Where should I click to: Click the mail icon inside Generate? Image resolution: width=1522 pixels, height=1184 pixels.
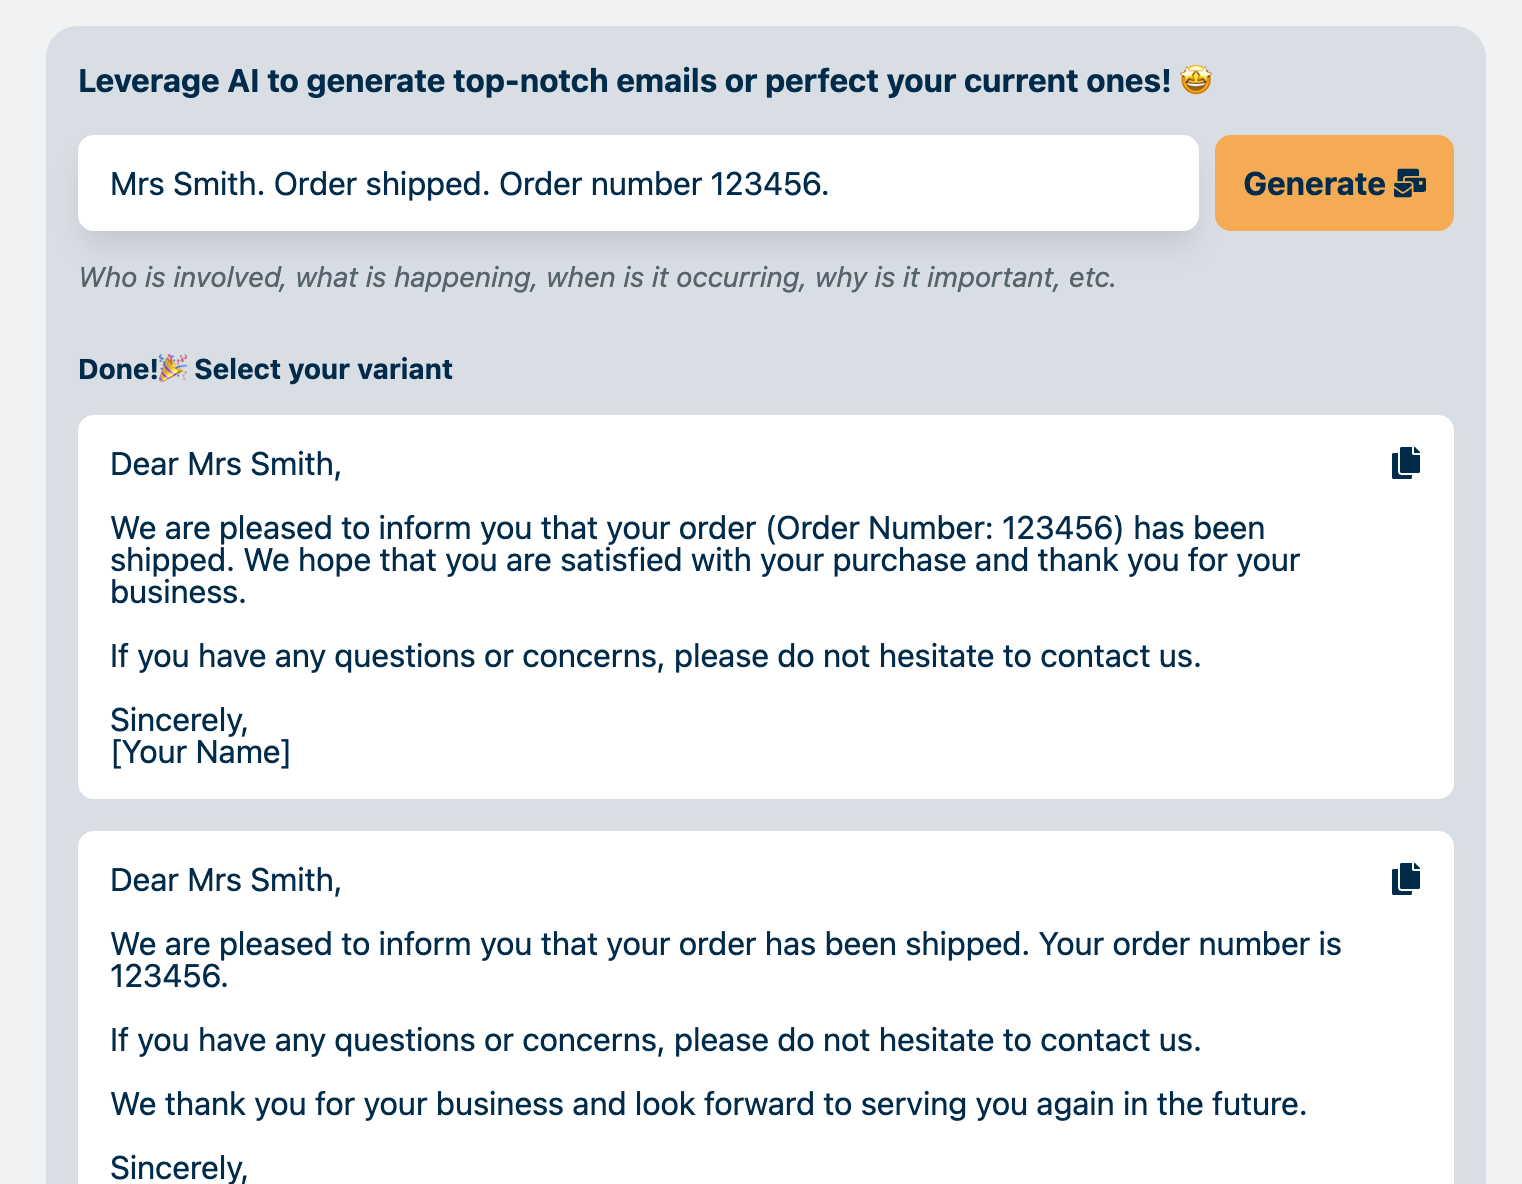point(1409,184)
